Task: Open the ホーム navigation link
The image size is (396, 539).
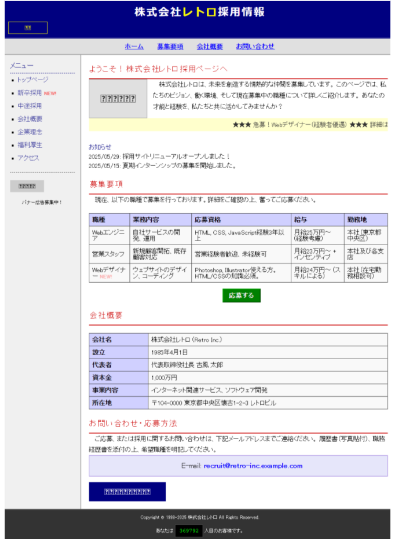Action: click(x=134, y=46)
